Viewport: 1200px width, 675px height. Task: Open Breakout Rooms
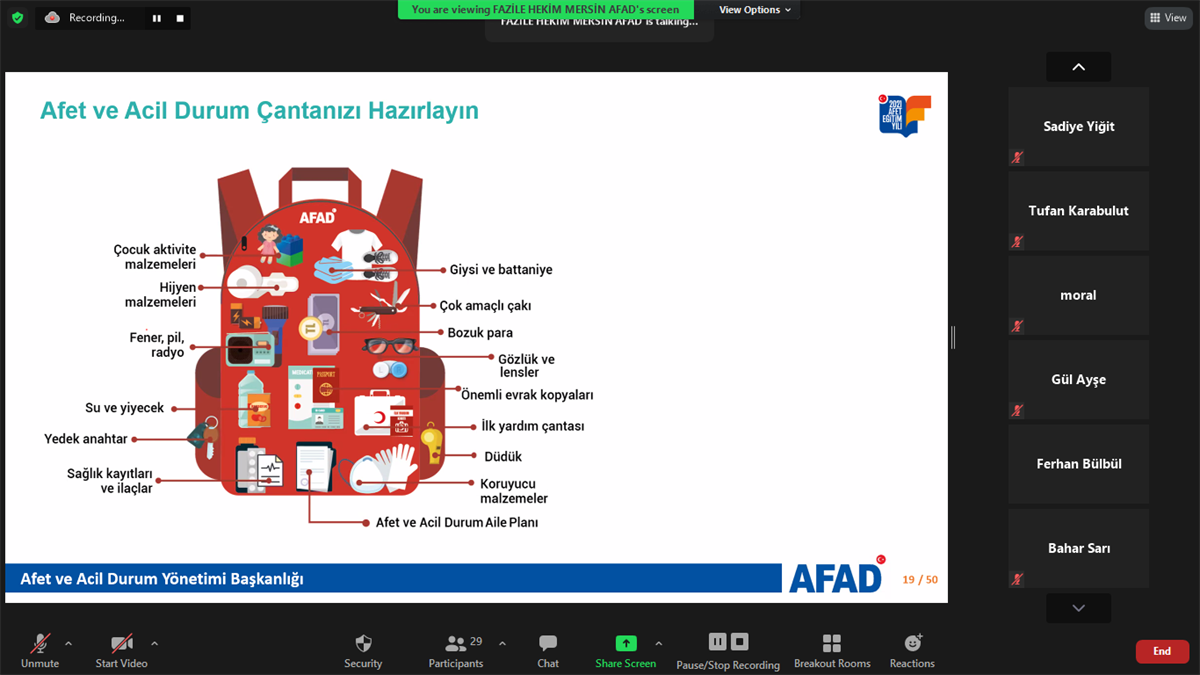click(832, 650)
